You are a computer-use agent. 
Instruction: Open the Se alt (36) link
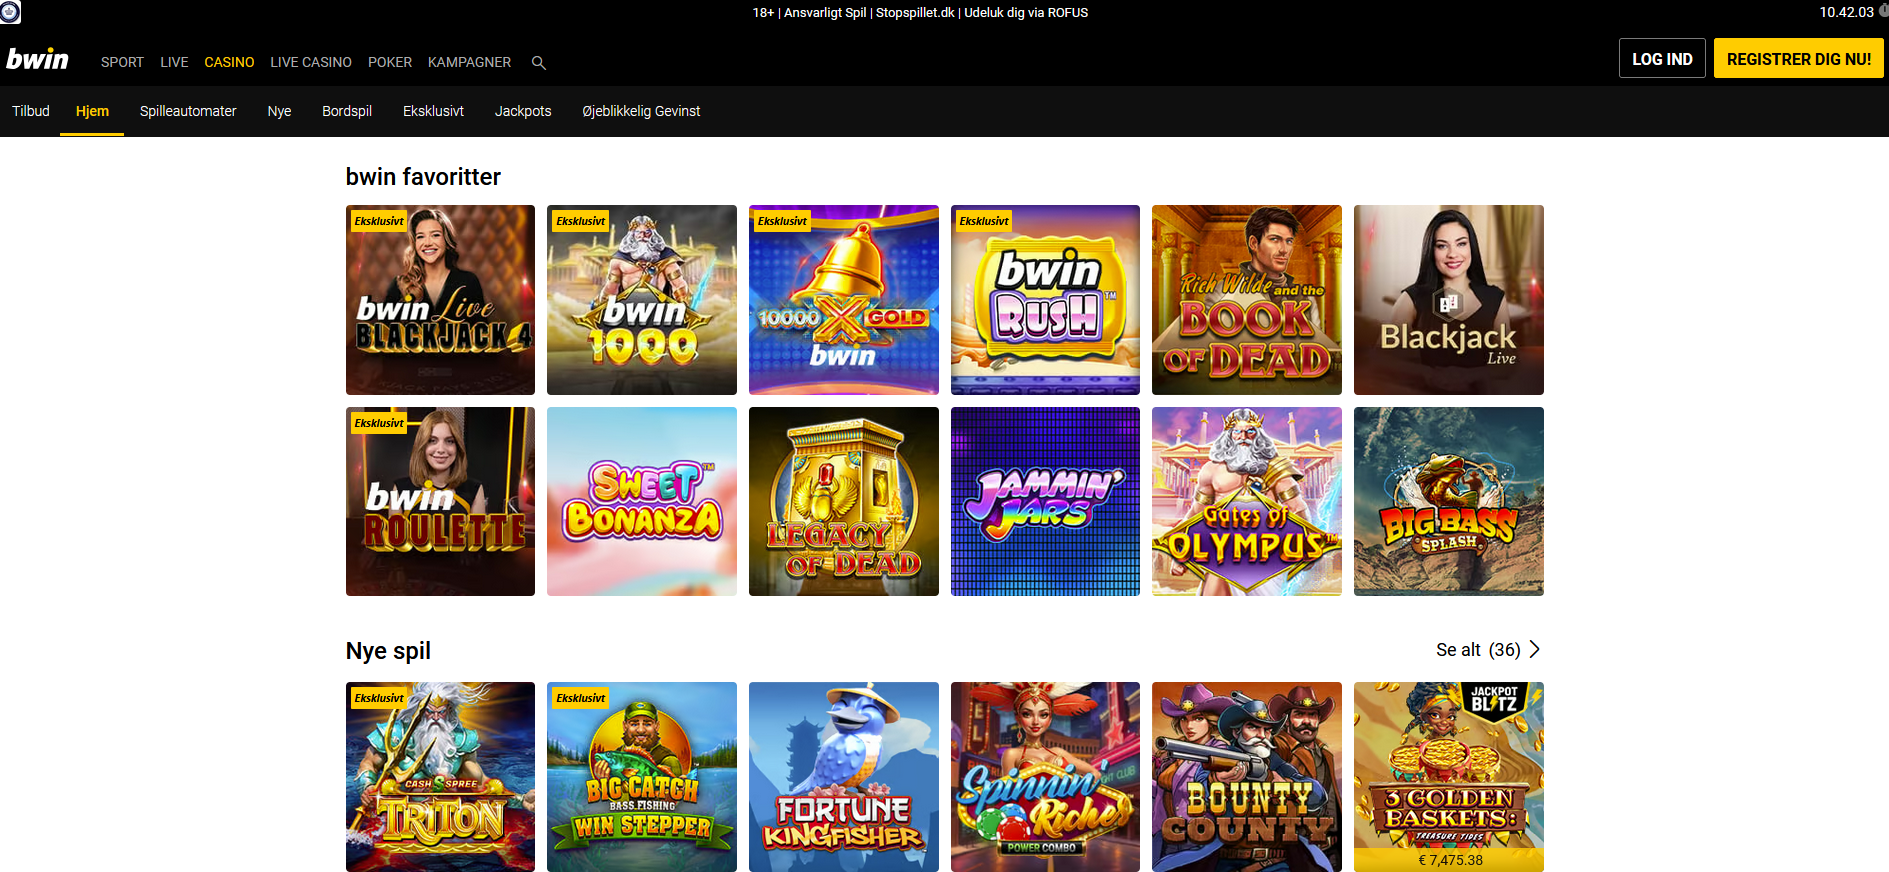(1477, 650)
